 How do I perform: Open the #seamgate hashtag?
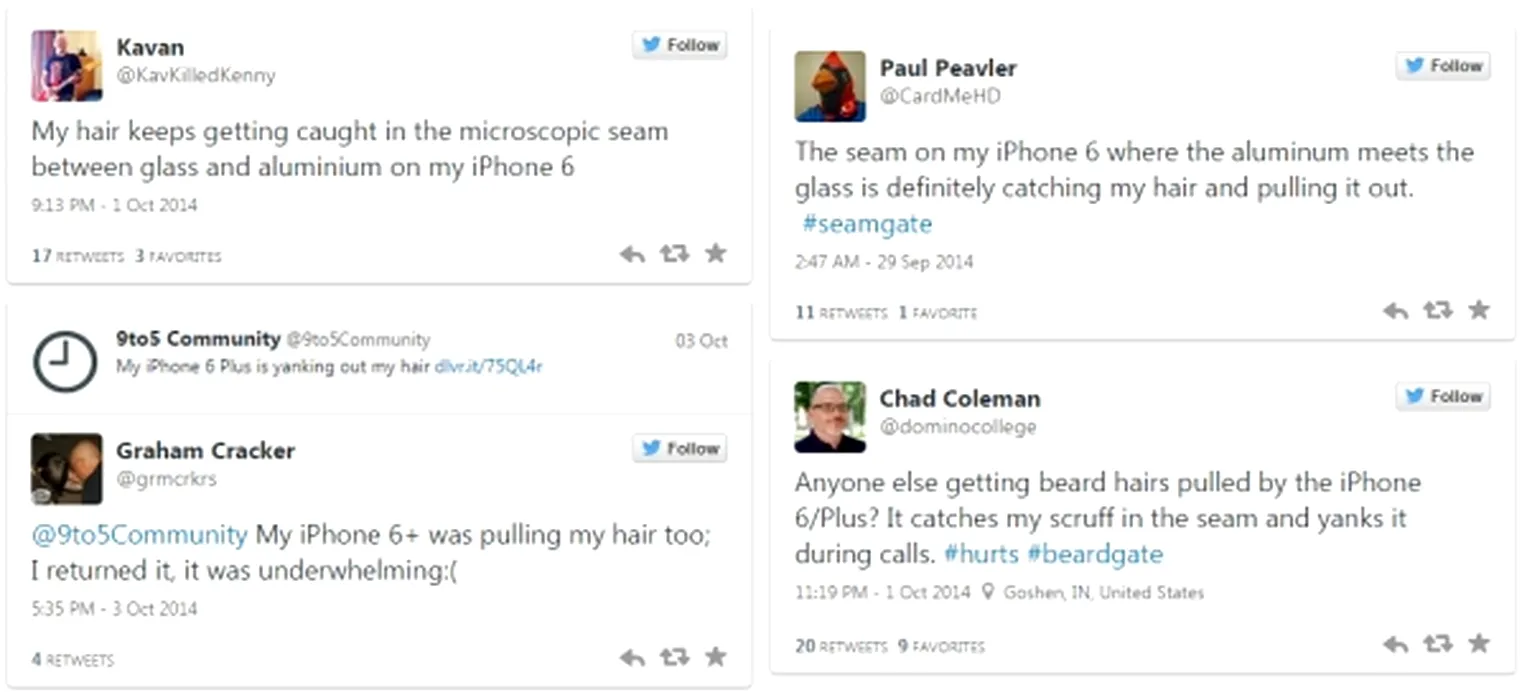coord(867,224)
